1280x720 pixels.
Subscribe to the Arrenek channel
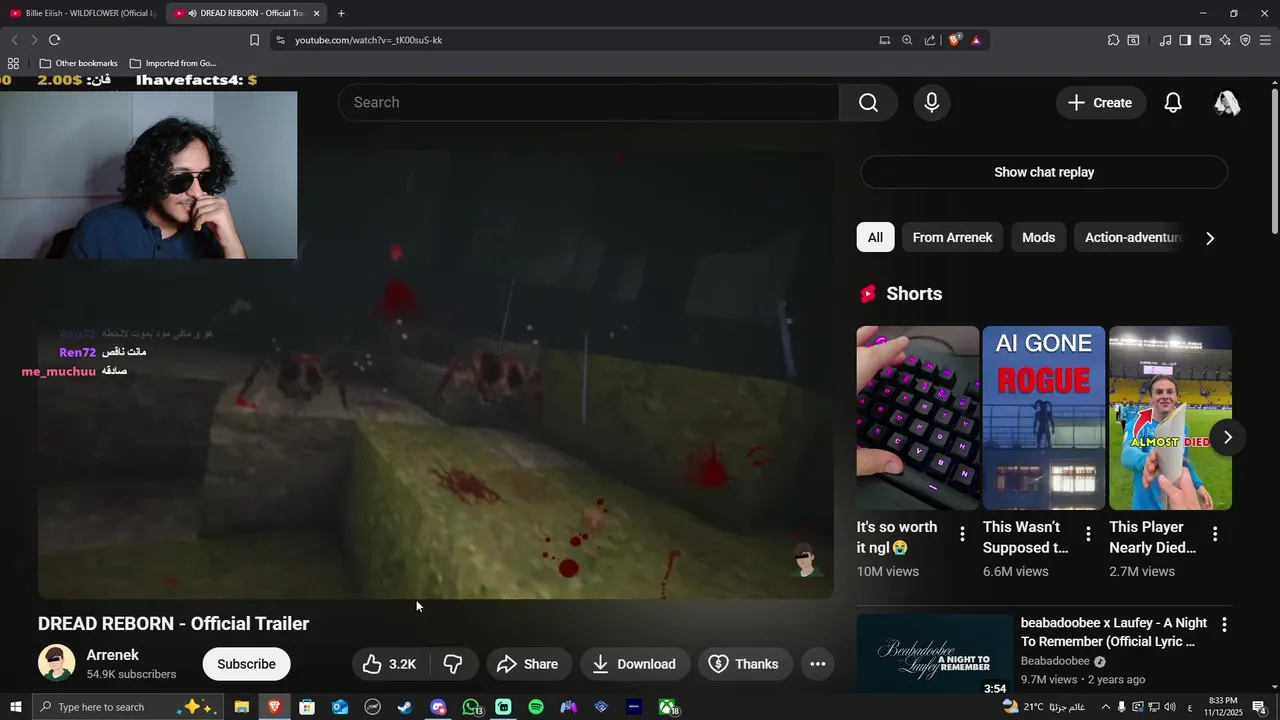point(246,664)
